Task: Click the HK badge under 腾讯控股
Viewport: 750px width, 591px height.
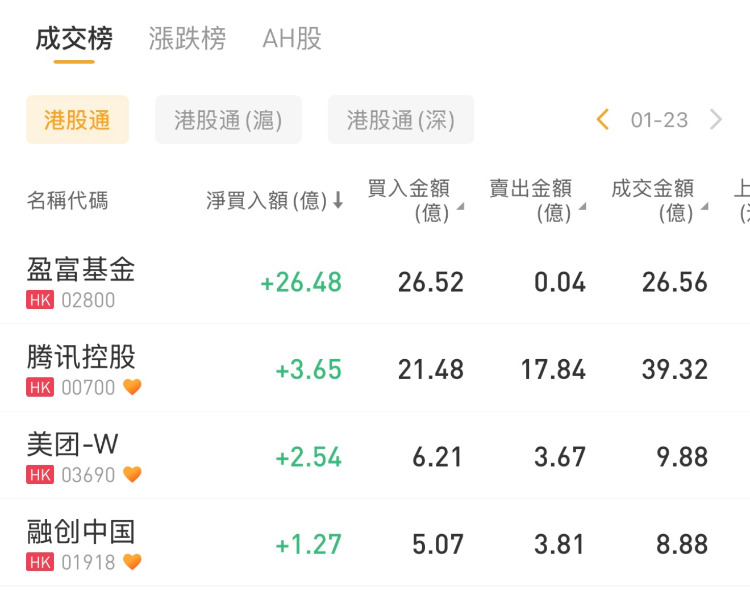Action: click(40, 387)
